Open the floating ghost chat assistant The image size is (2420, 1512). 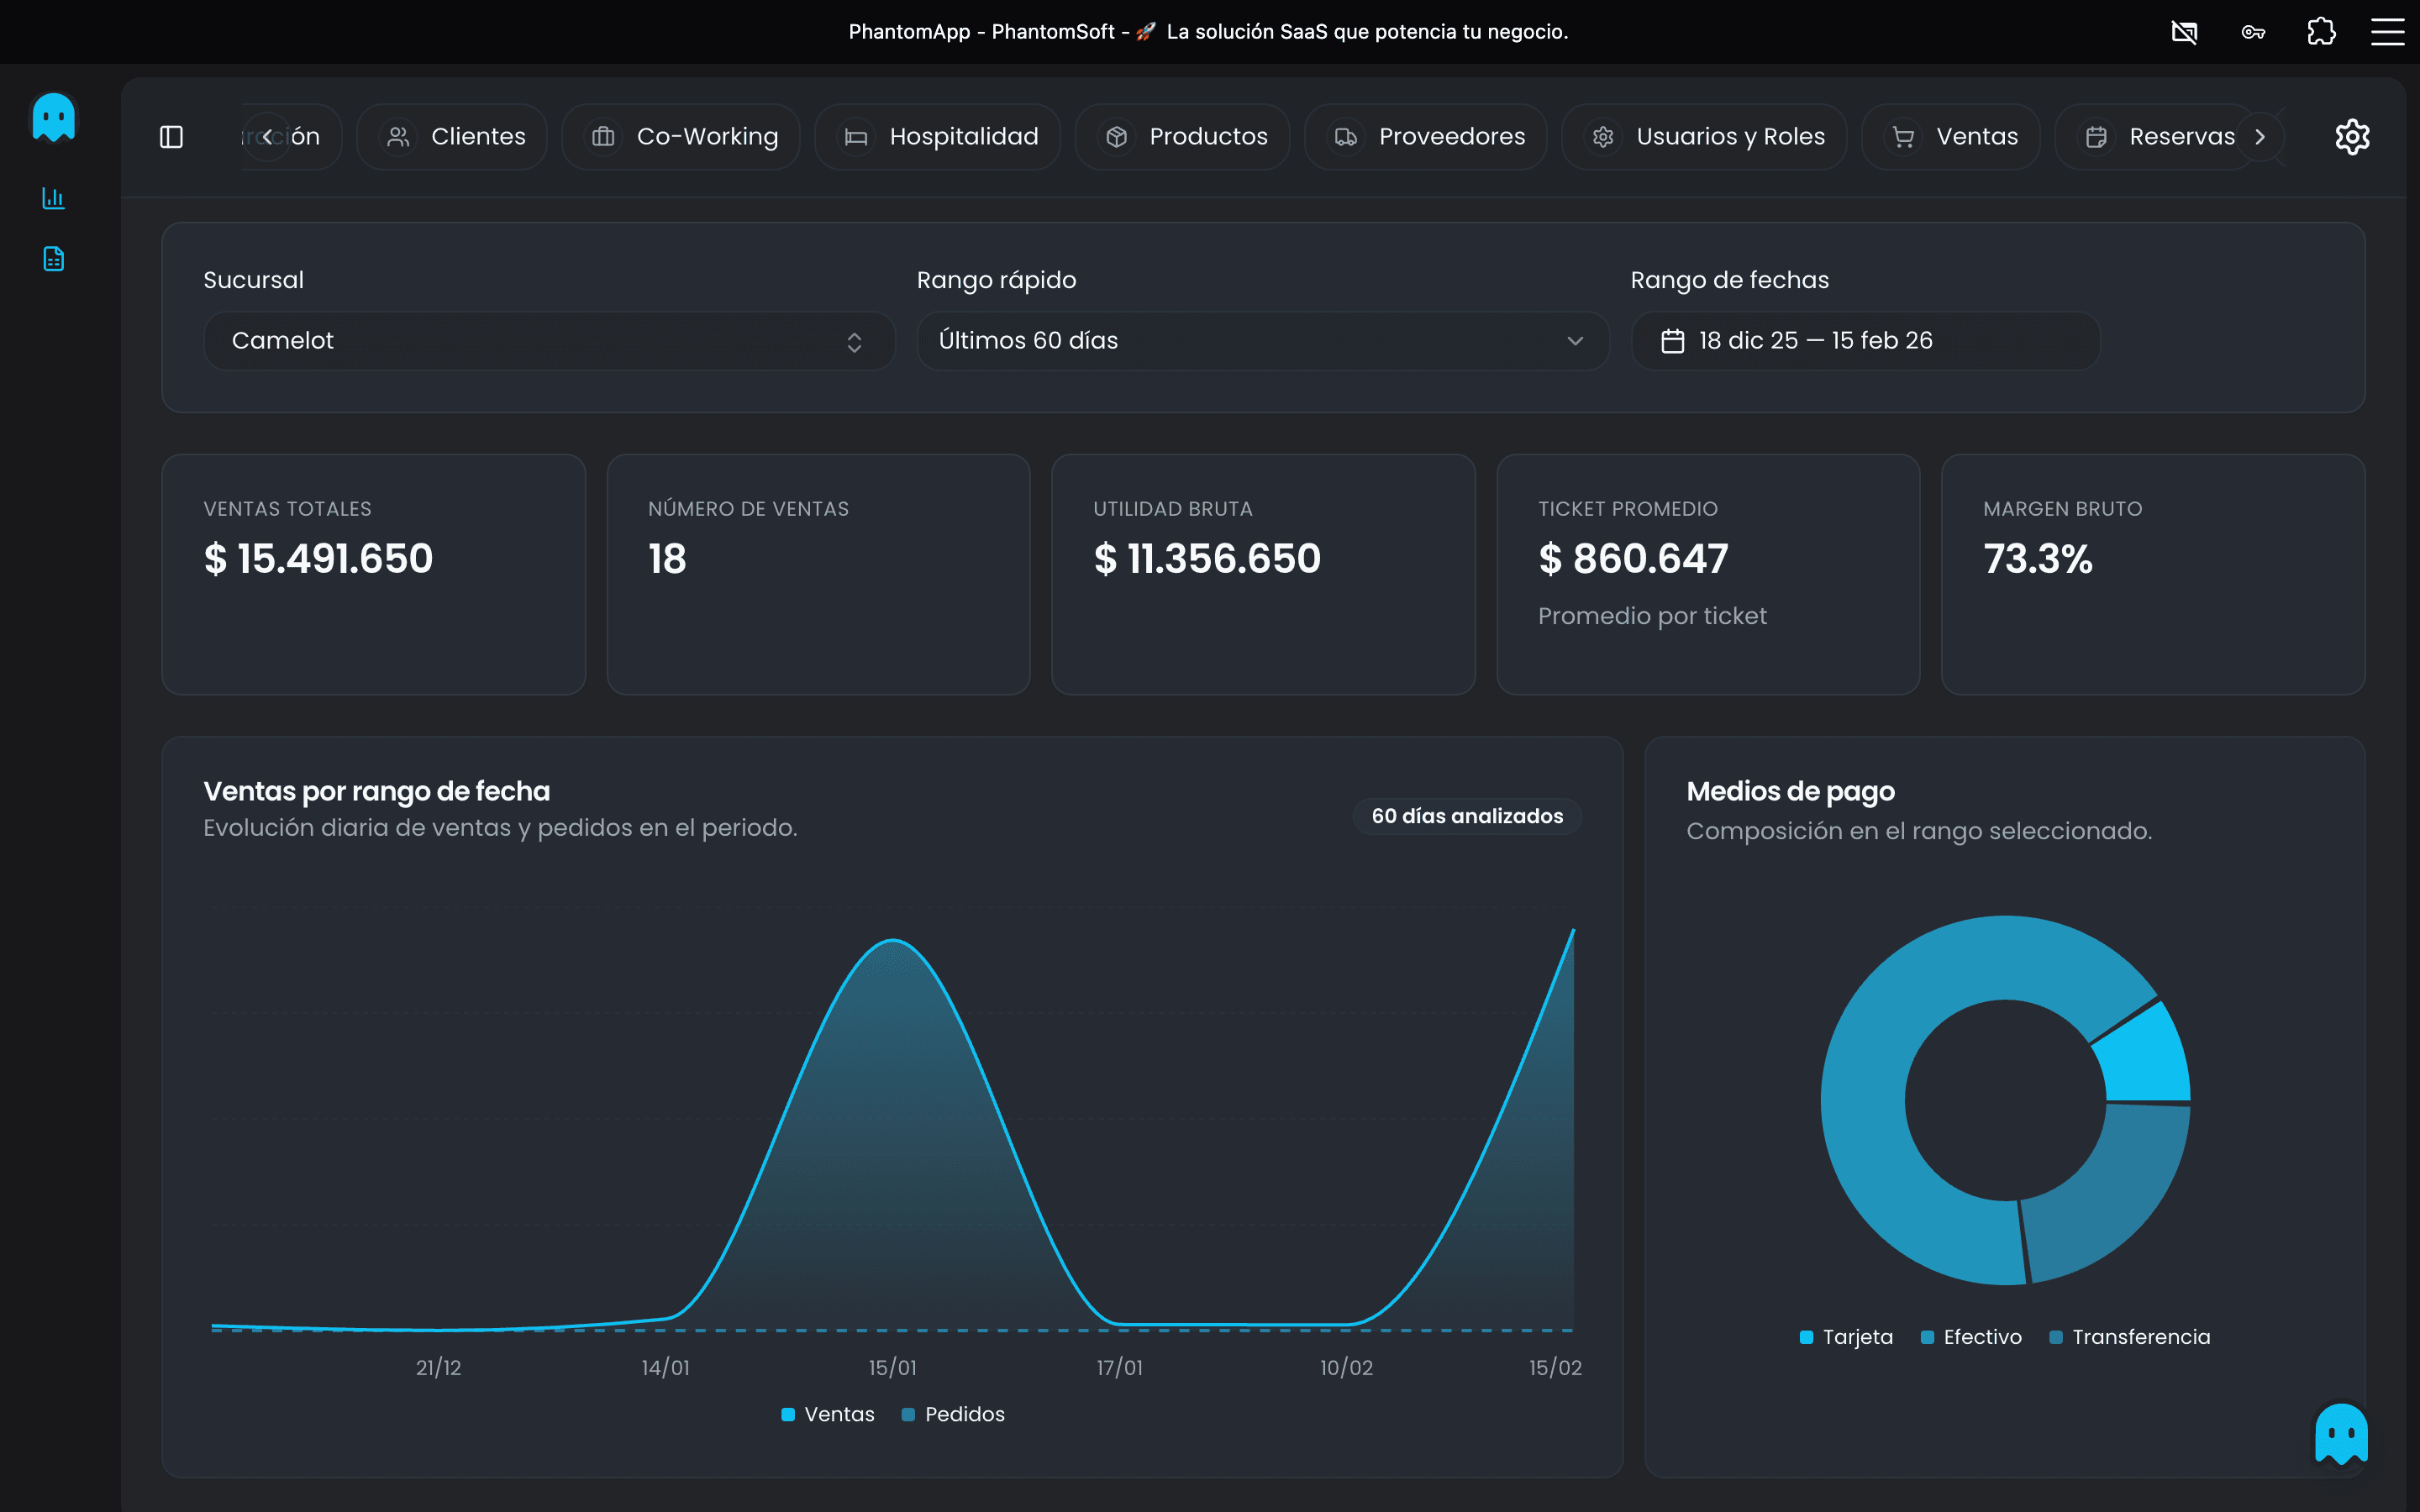coord(2341,1434)
